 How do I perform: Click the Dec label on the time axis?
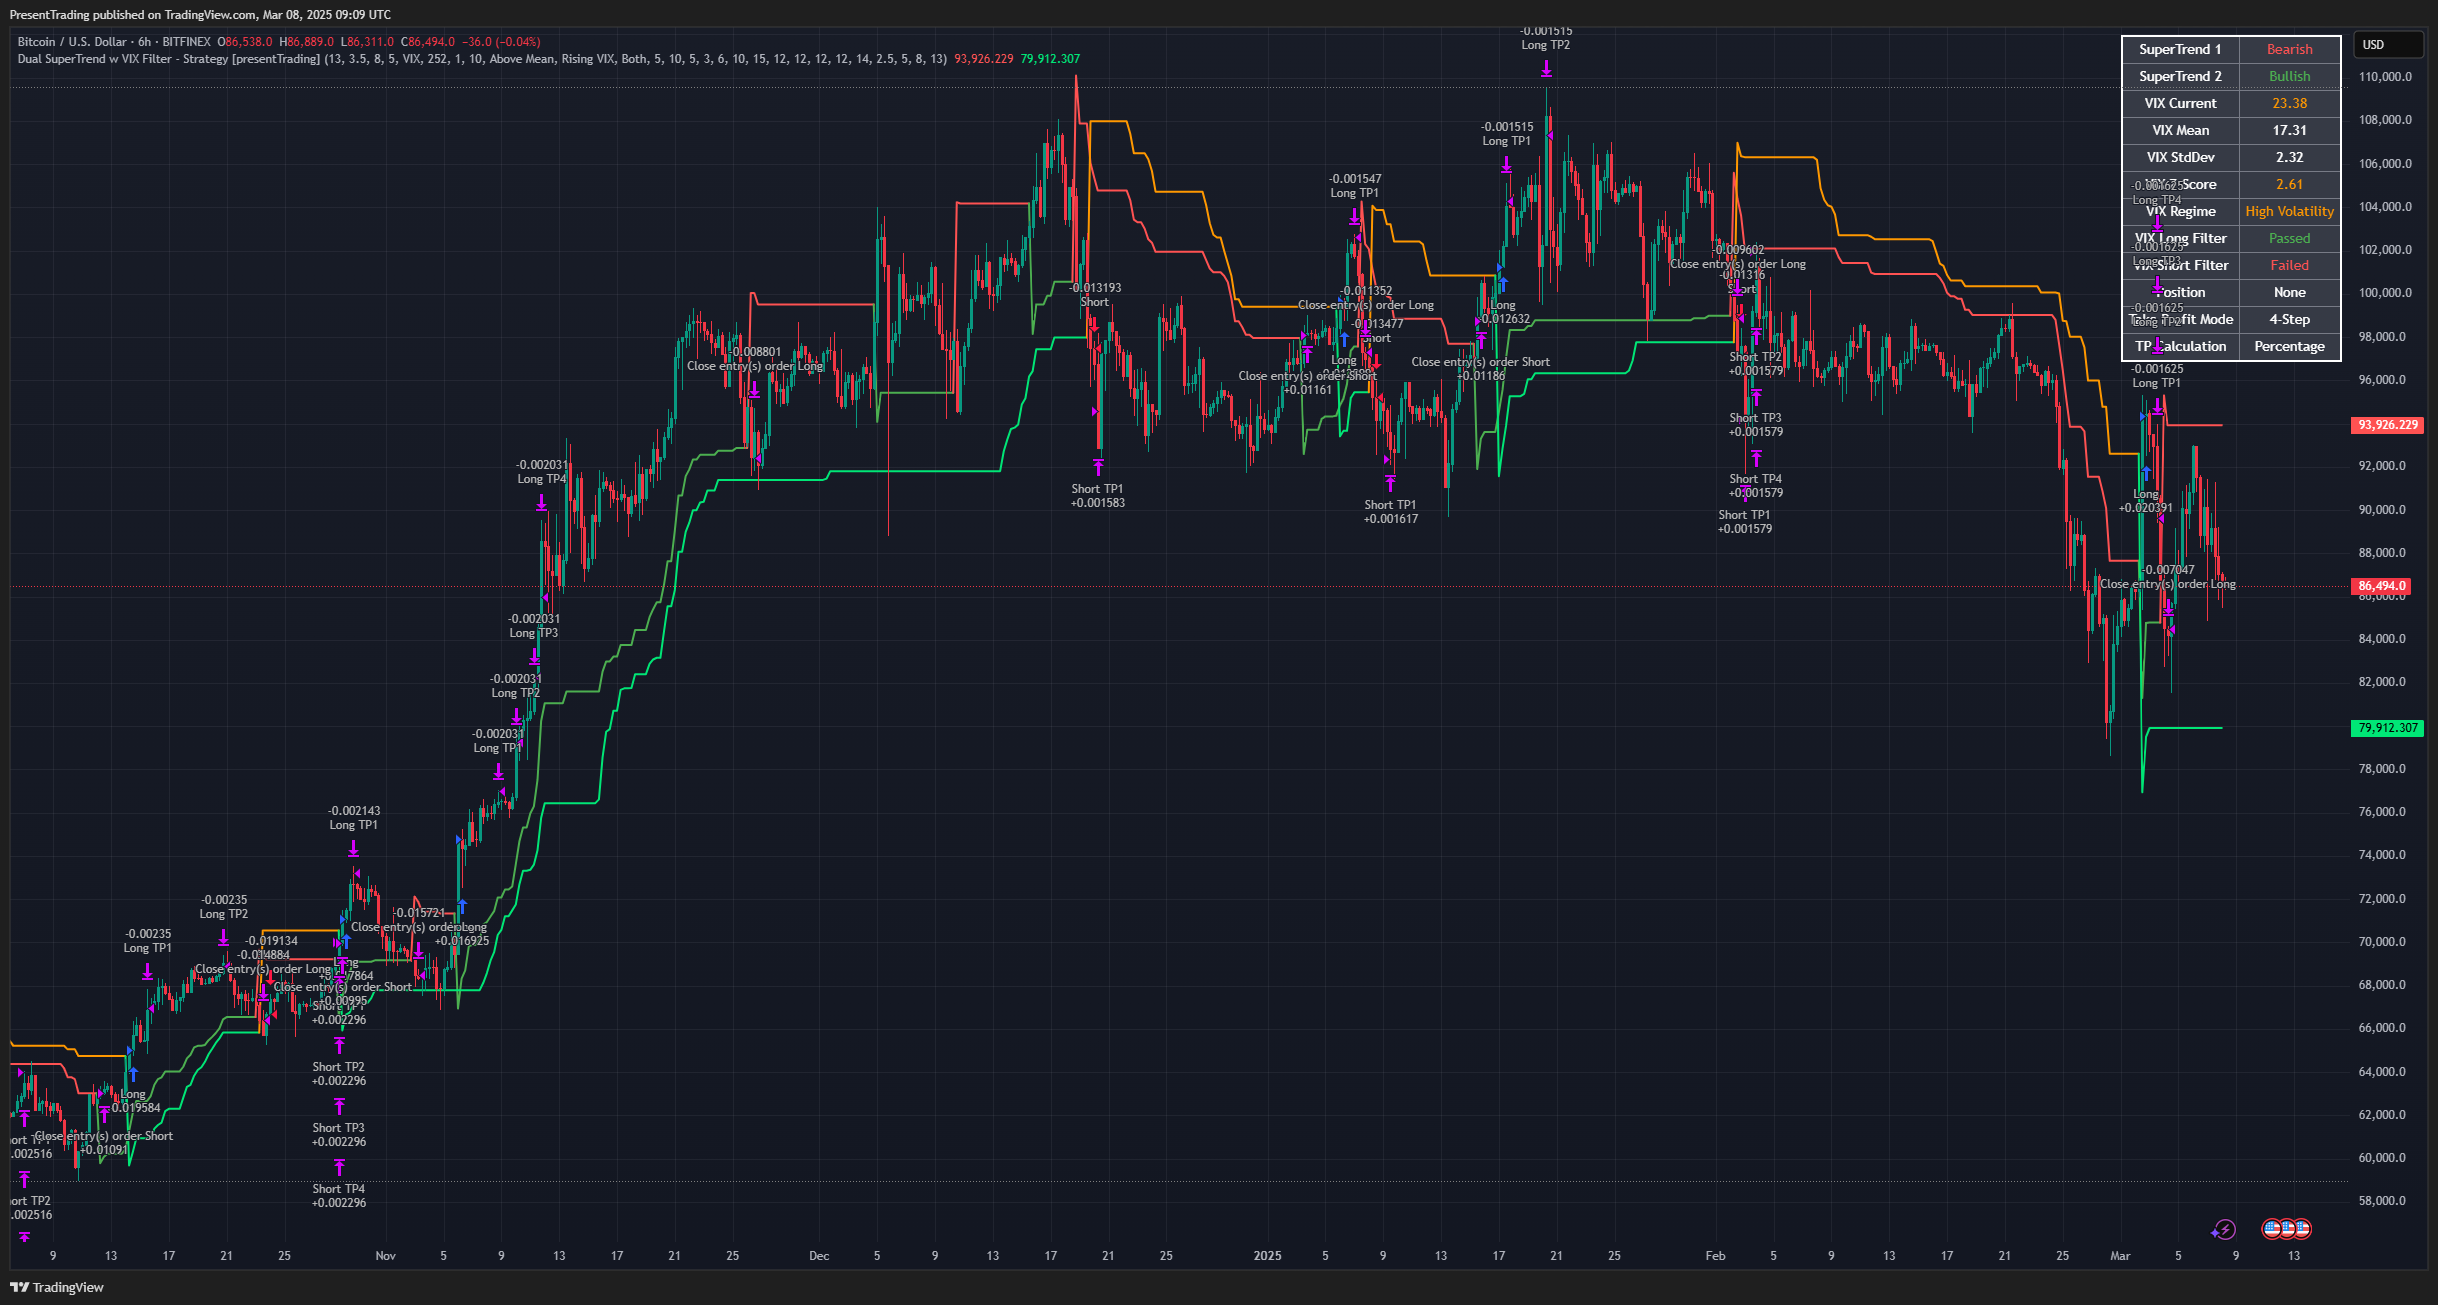(819, 1256)
